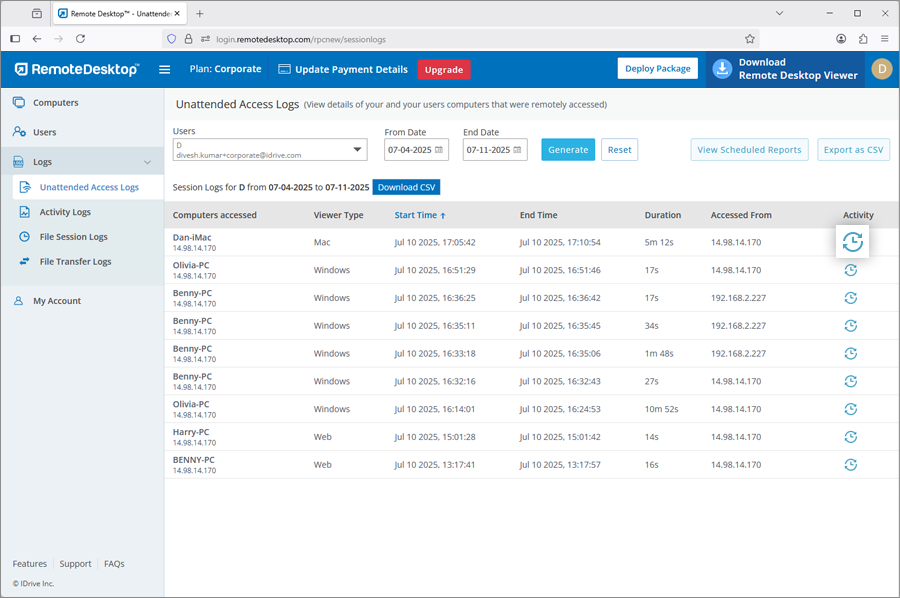Click the Download CSV button
The width and height of the screenshot is (900, 598).
tap(405, 187)
